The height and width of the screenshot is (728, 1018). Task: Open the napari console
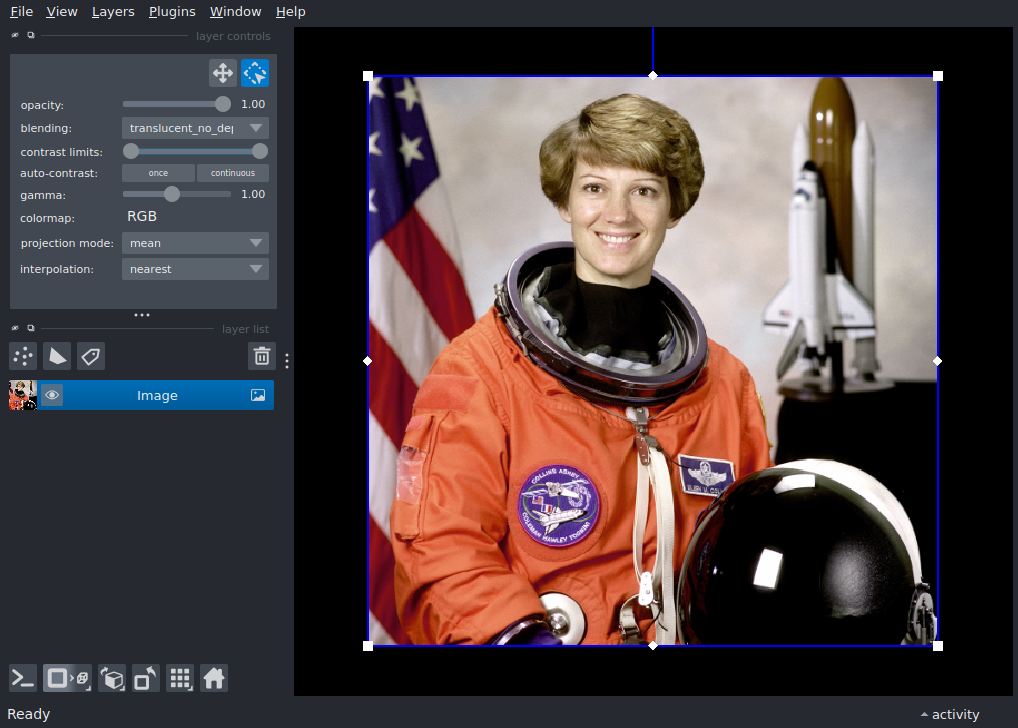coord(22,678)
